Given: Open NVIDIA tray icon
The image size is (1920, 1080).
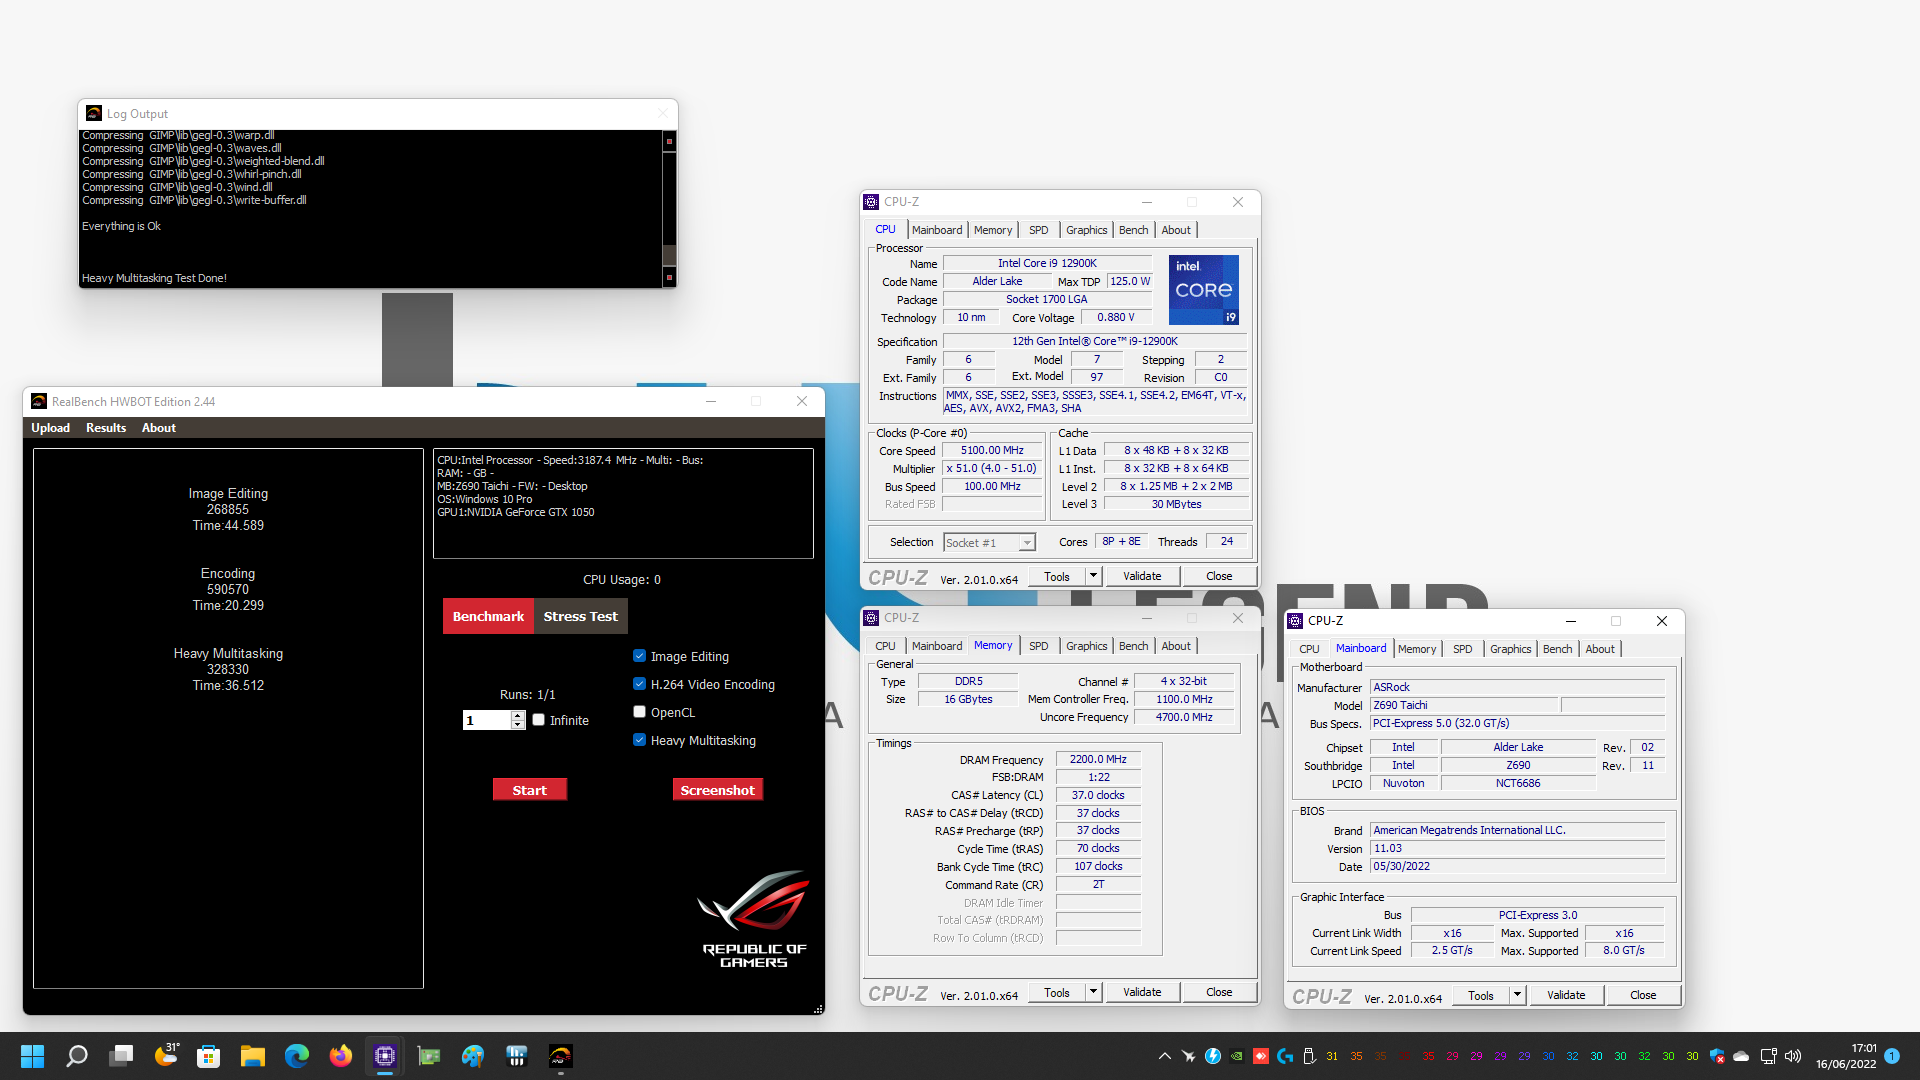Looking at the screenshot, I should click(1237, 1056).
